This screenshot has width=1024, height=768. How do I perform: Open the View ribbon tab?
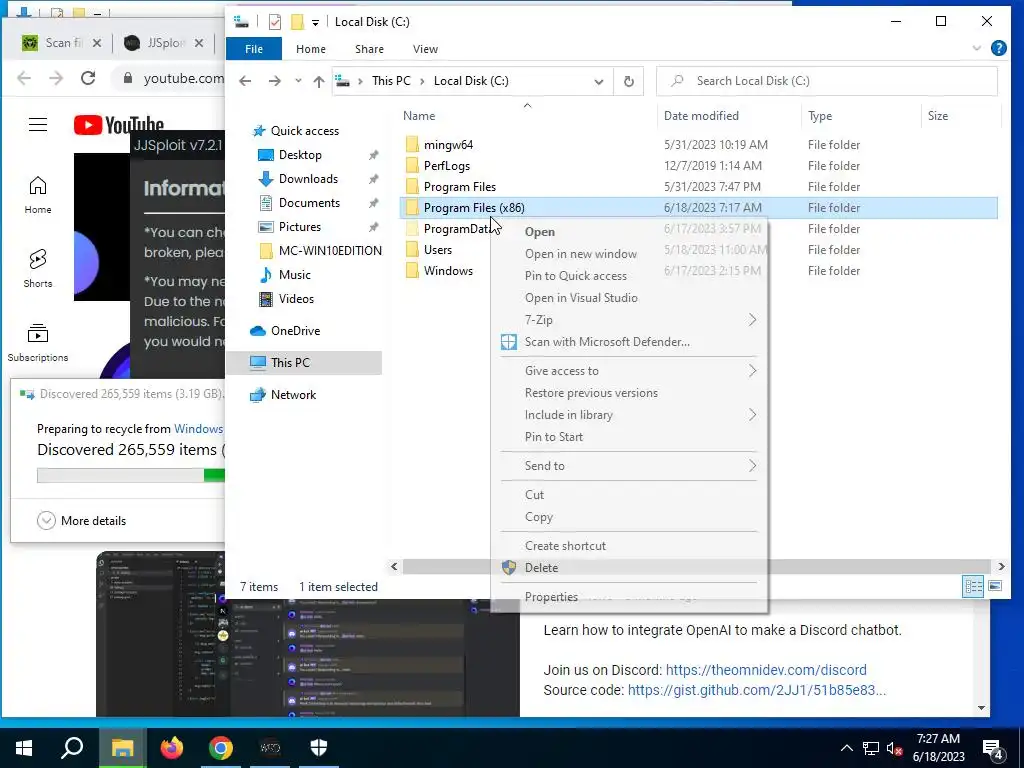tap(425, 49)
